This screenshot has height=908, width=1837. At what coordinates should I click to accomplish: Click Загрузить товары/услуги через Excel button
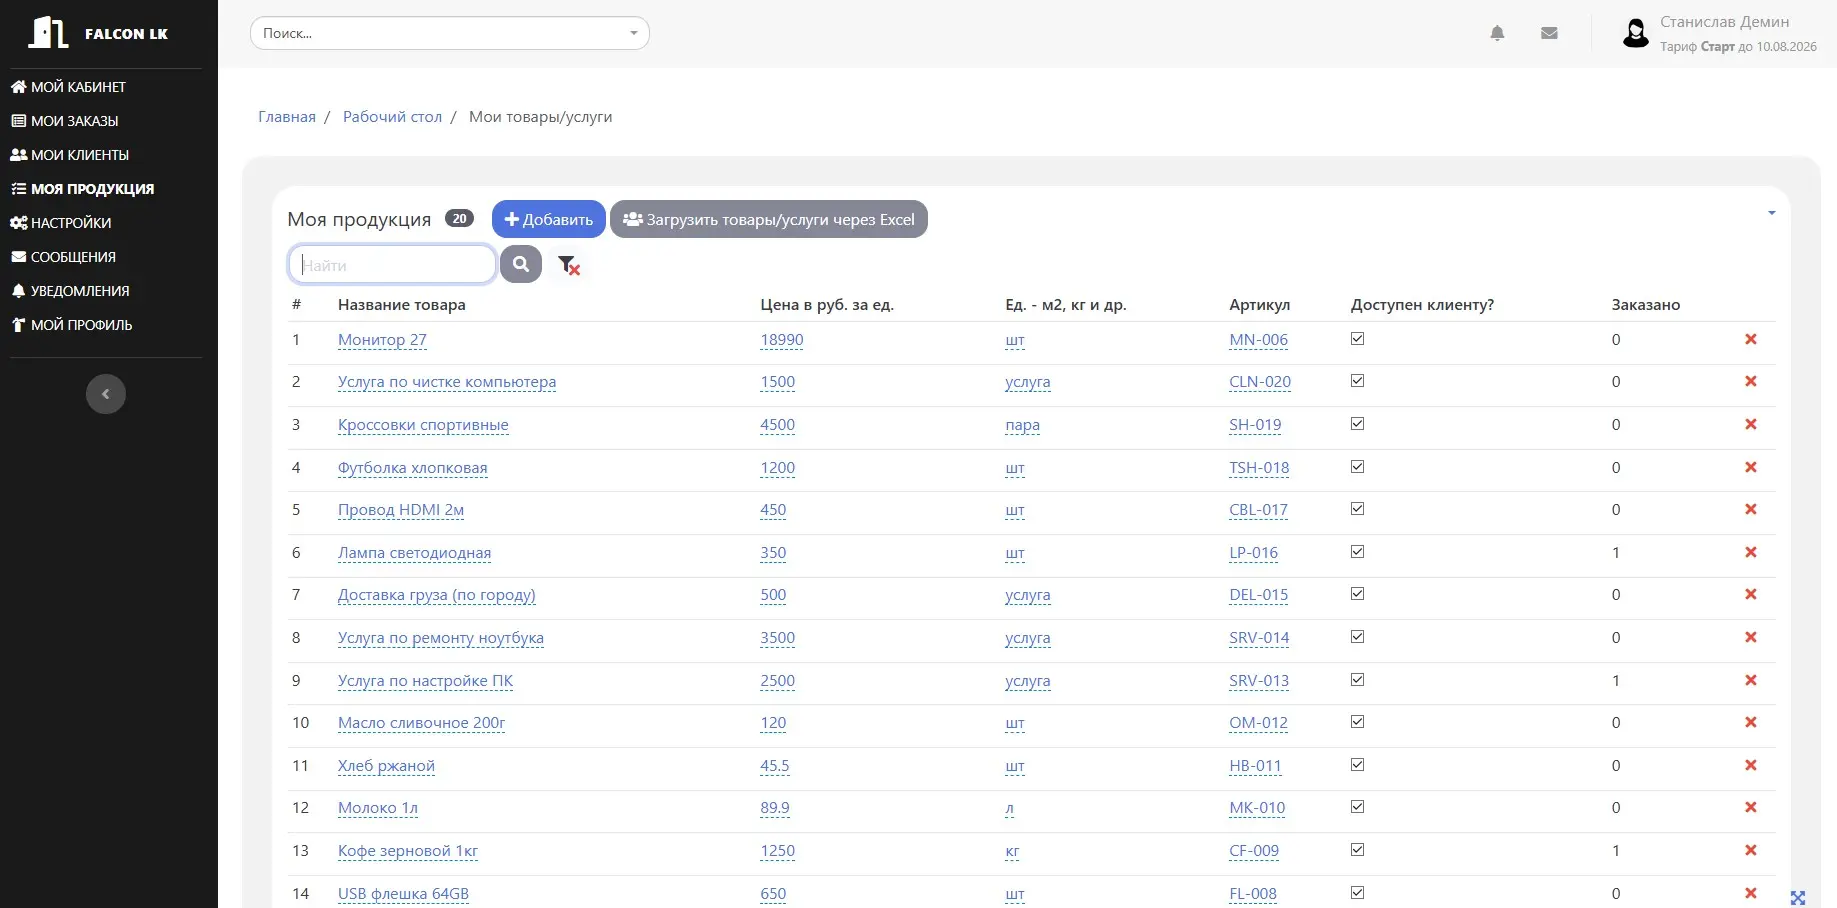tap(769, 219)
